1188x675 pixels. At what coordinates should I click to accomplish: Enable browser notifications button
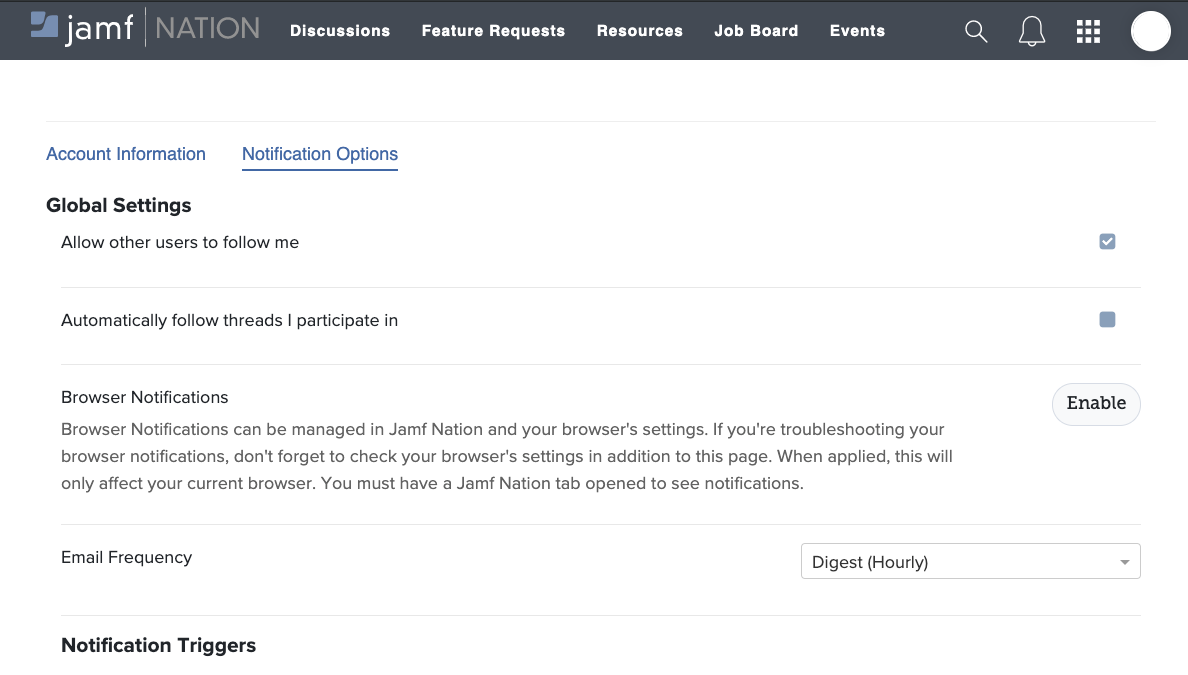coord(1096,404)
